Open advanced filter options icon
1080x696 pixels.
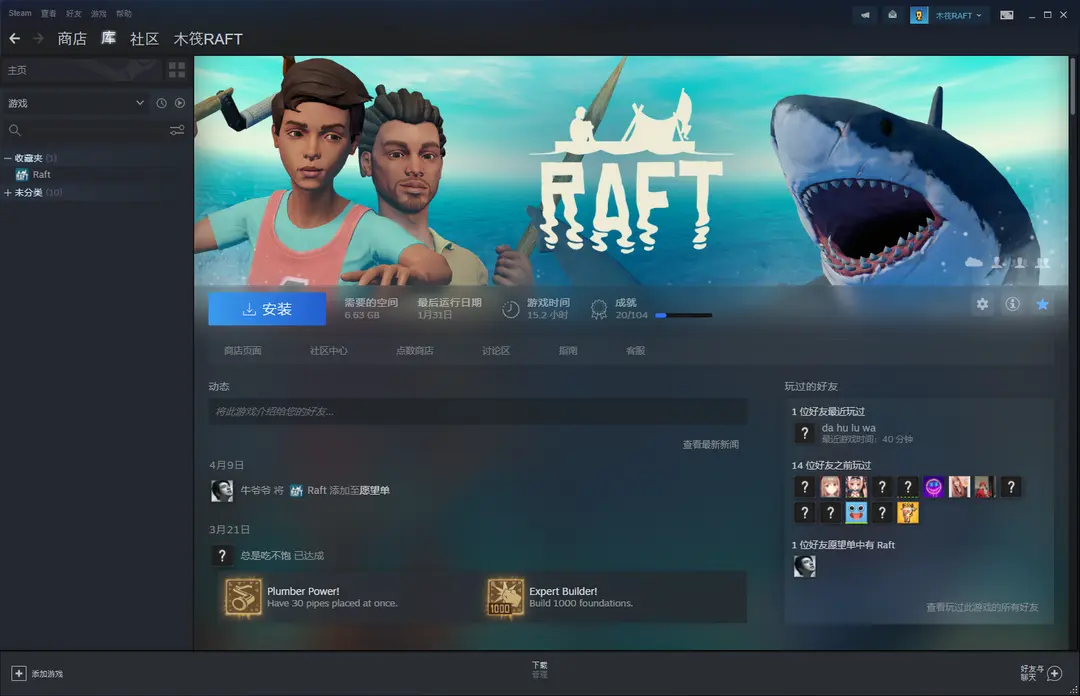click(177, 130)
